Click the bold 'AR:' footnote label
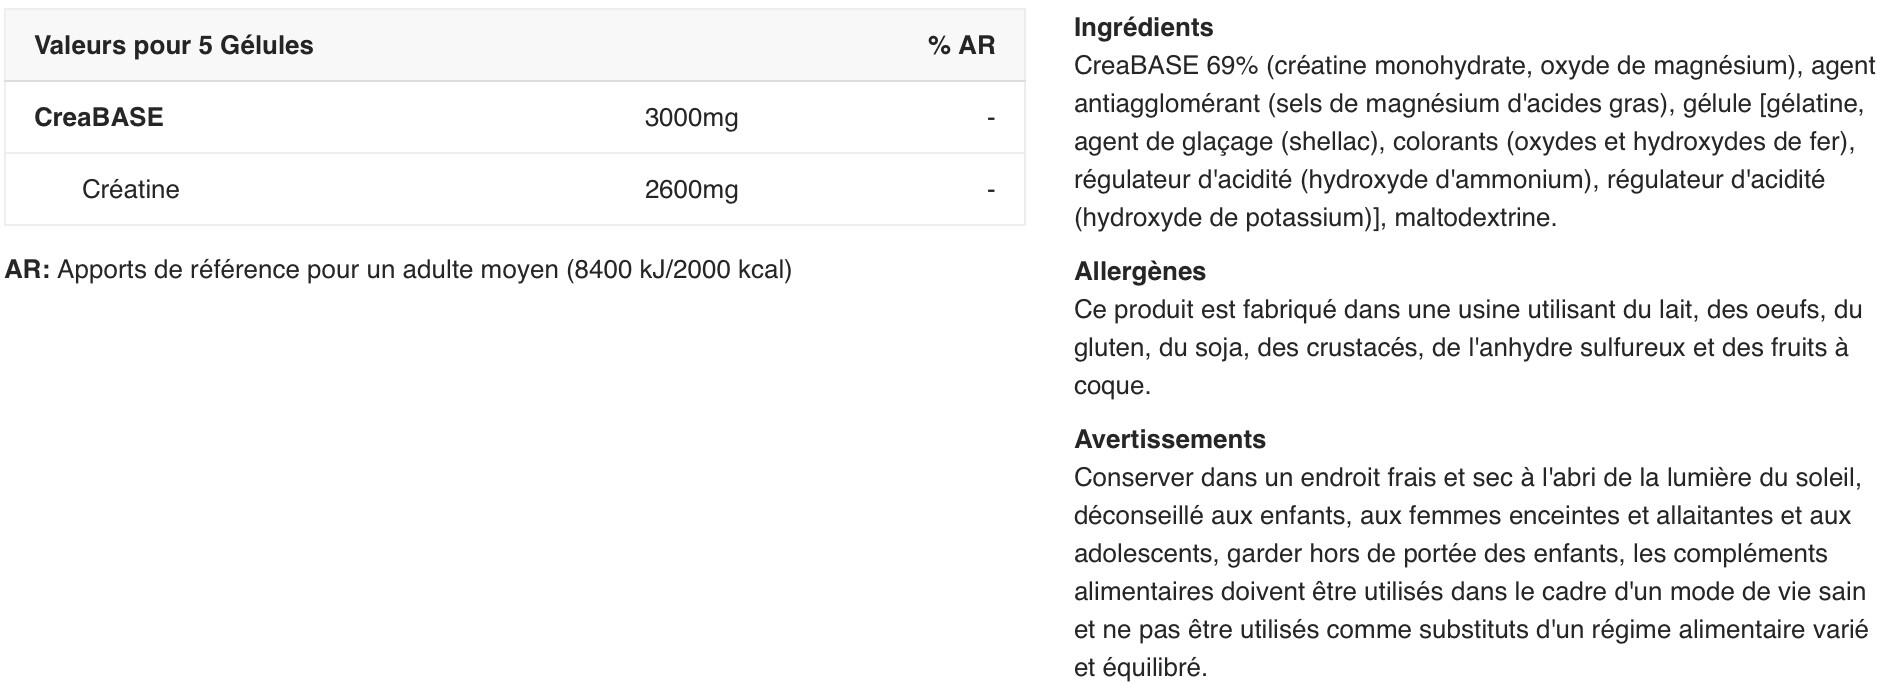This screenshot has height=700, width=1892. [x=27, y=270]
